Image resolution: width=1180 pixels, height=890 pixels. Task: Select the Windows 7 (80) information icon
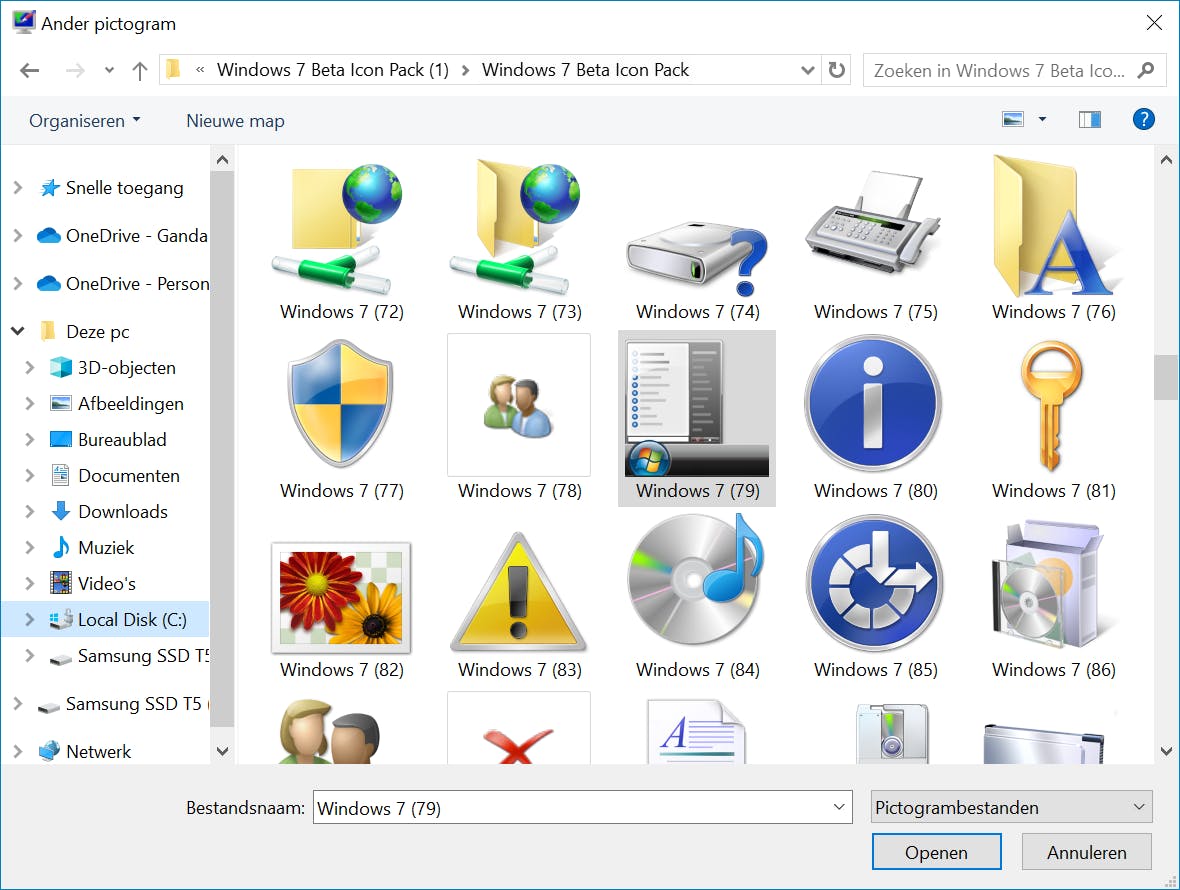(x=873, y=404)
